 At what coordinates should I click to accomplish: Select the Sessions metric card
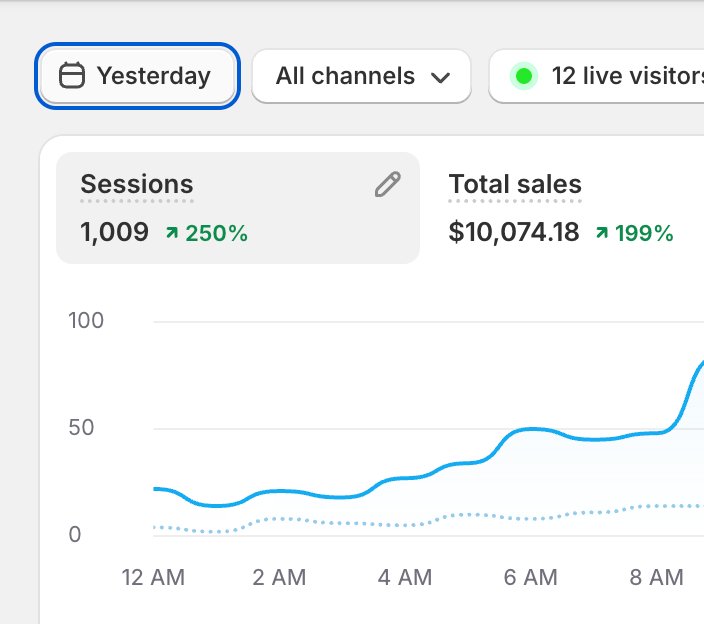coord(238,208)
